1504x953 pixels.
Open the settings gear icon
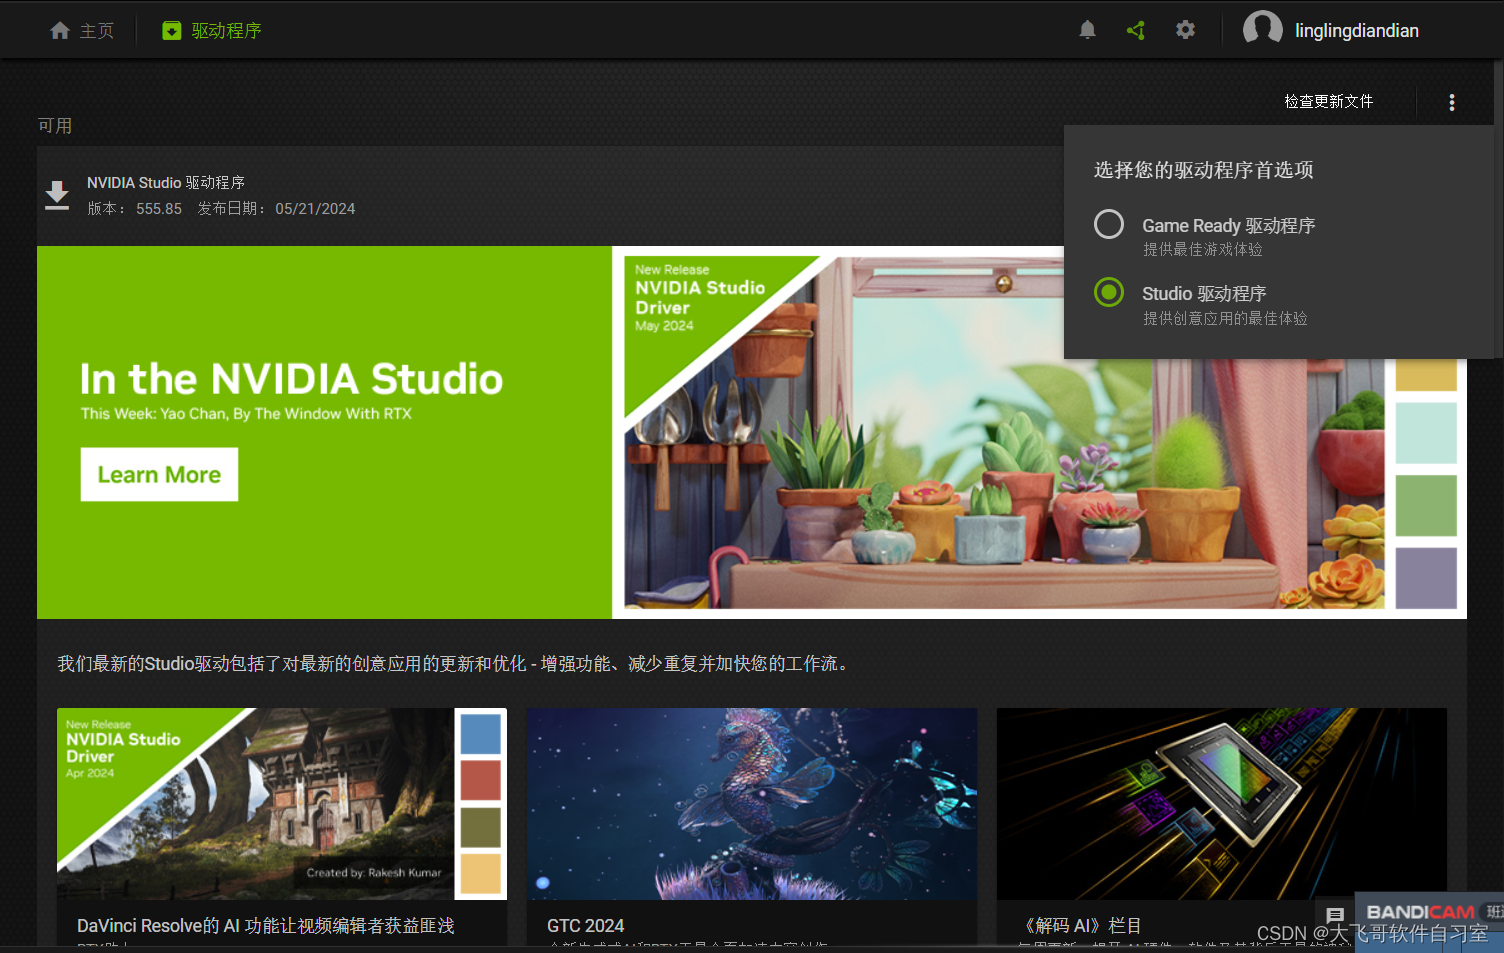click(1185, 30)
